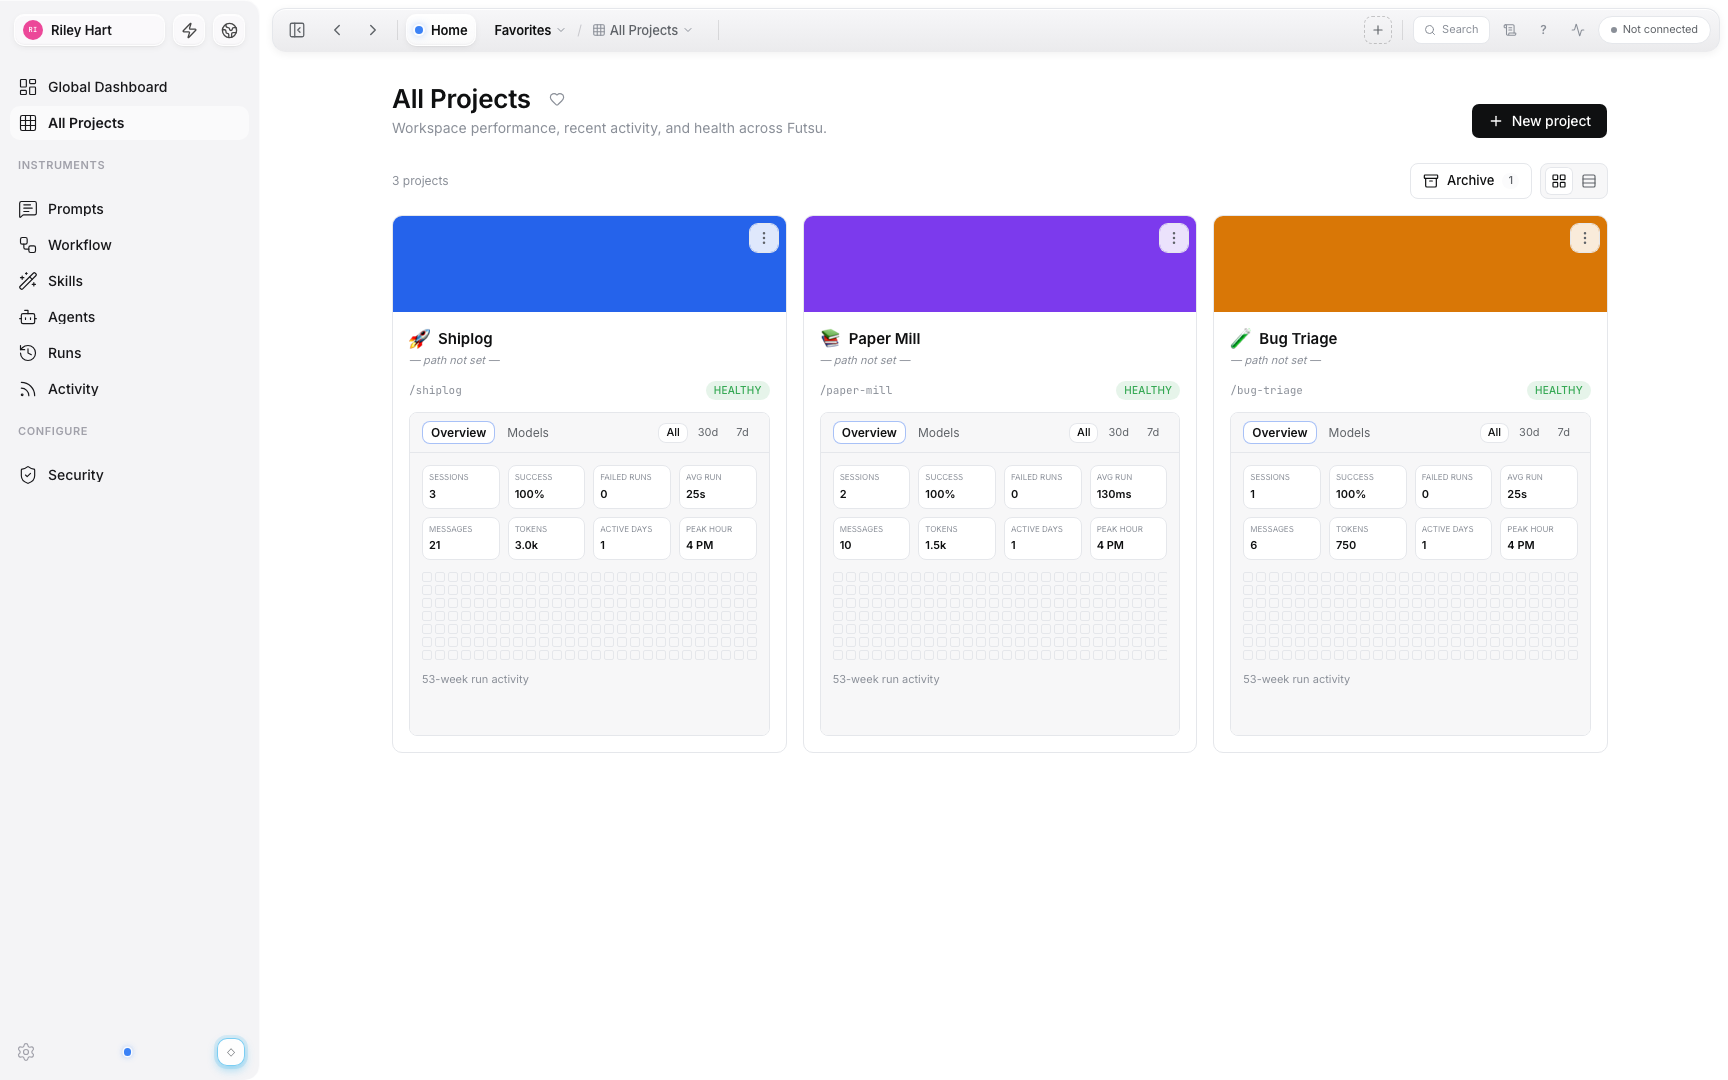Select All Projects in sidebar
The height and width of the screenshot is (1080, 1728).
[x=129, y=123]
